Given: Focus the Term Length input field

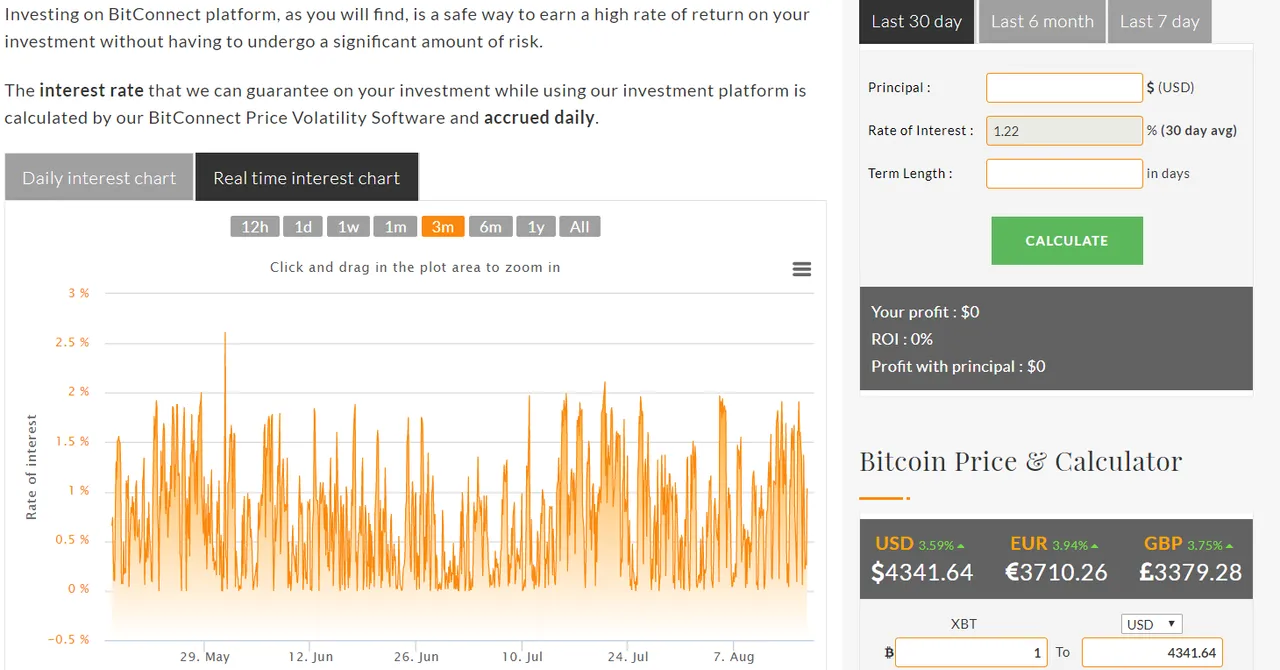Looking at the screenshot, I should pos(1064,174).
